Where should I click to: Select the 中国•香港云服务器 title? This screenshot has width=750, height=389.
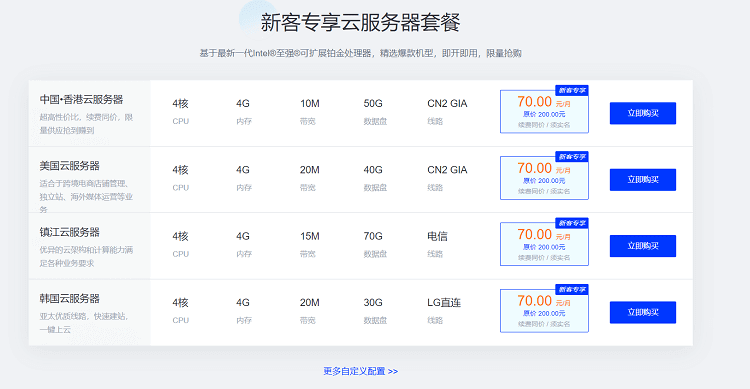[81, 100]
